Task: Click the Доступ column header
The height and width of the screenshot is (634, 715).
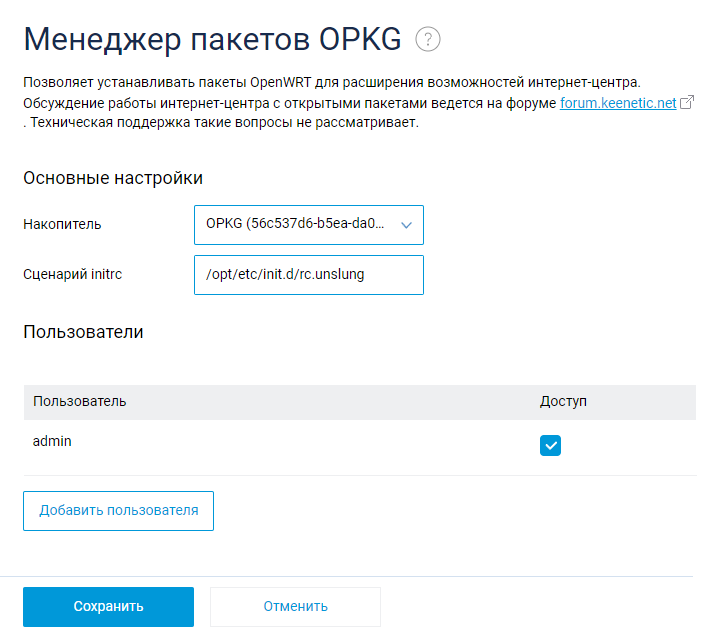Action: pos(563,401)
